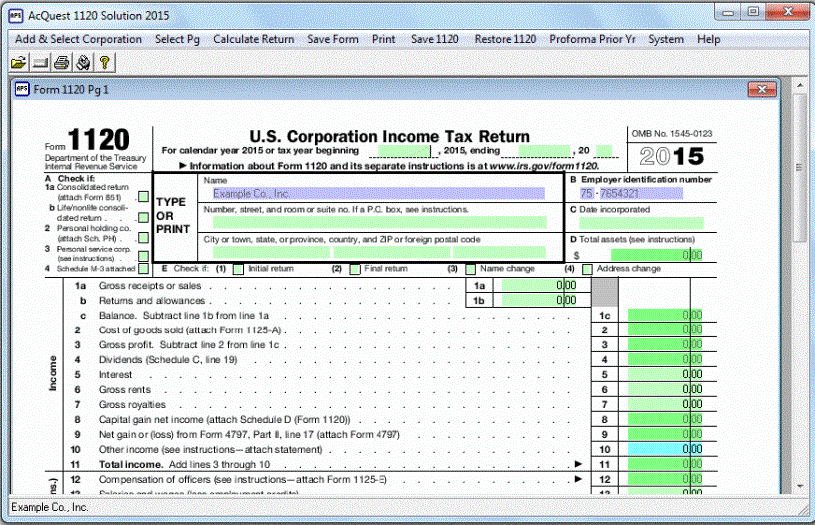Image resolution: width=815 pixels, height=525 pixels.
Task: Click the print preview toolbar icon
Action: [83, 63]
